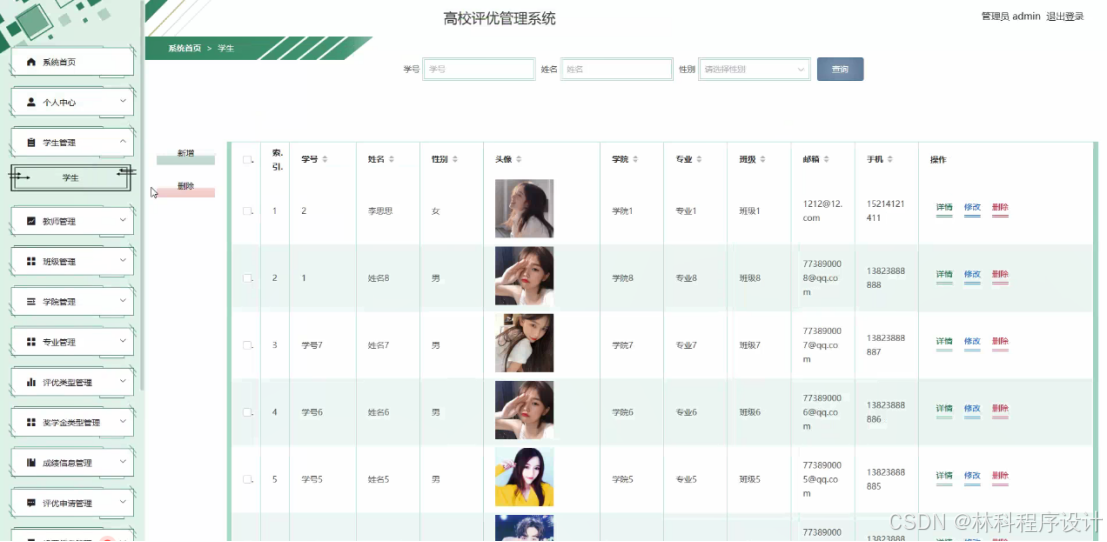Click the 删除 batch delete button

[x=186, y=188]
